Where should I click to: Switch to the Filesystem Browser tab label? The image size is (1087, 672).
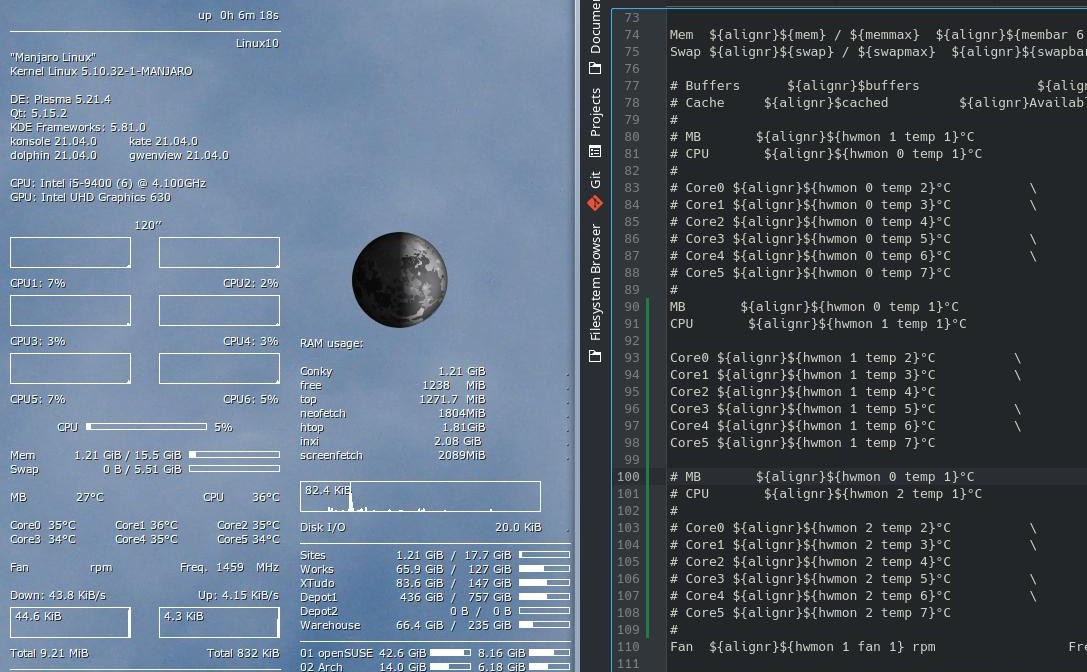point(595,282)
